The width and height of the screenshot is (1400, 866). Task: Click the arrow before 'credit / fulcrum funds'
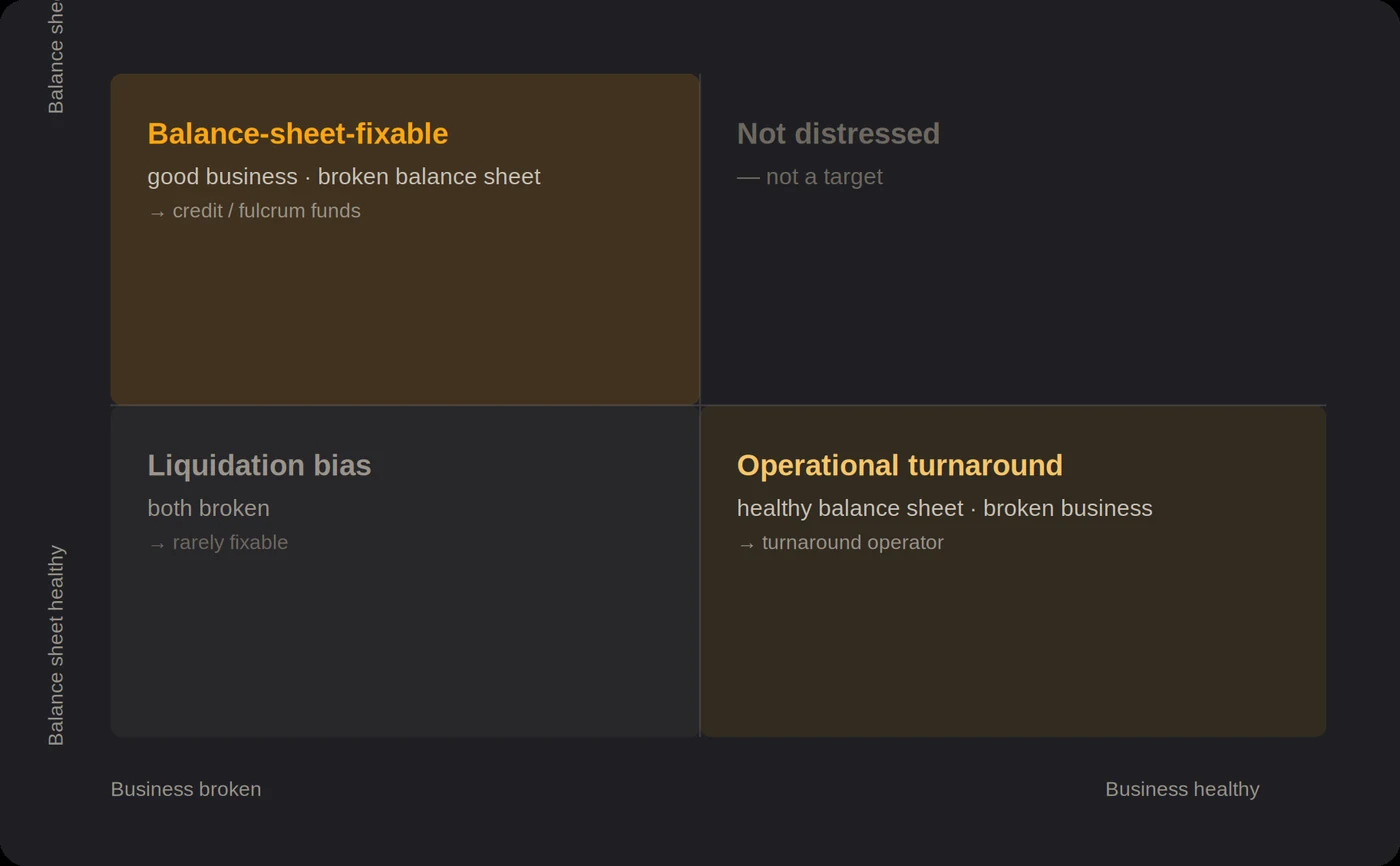(157, 212)
